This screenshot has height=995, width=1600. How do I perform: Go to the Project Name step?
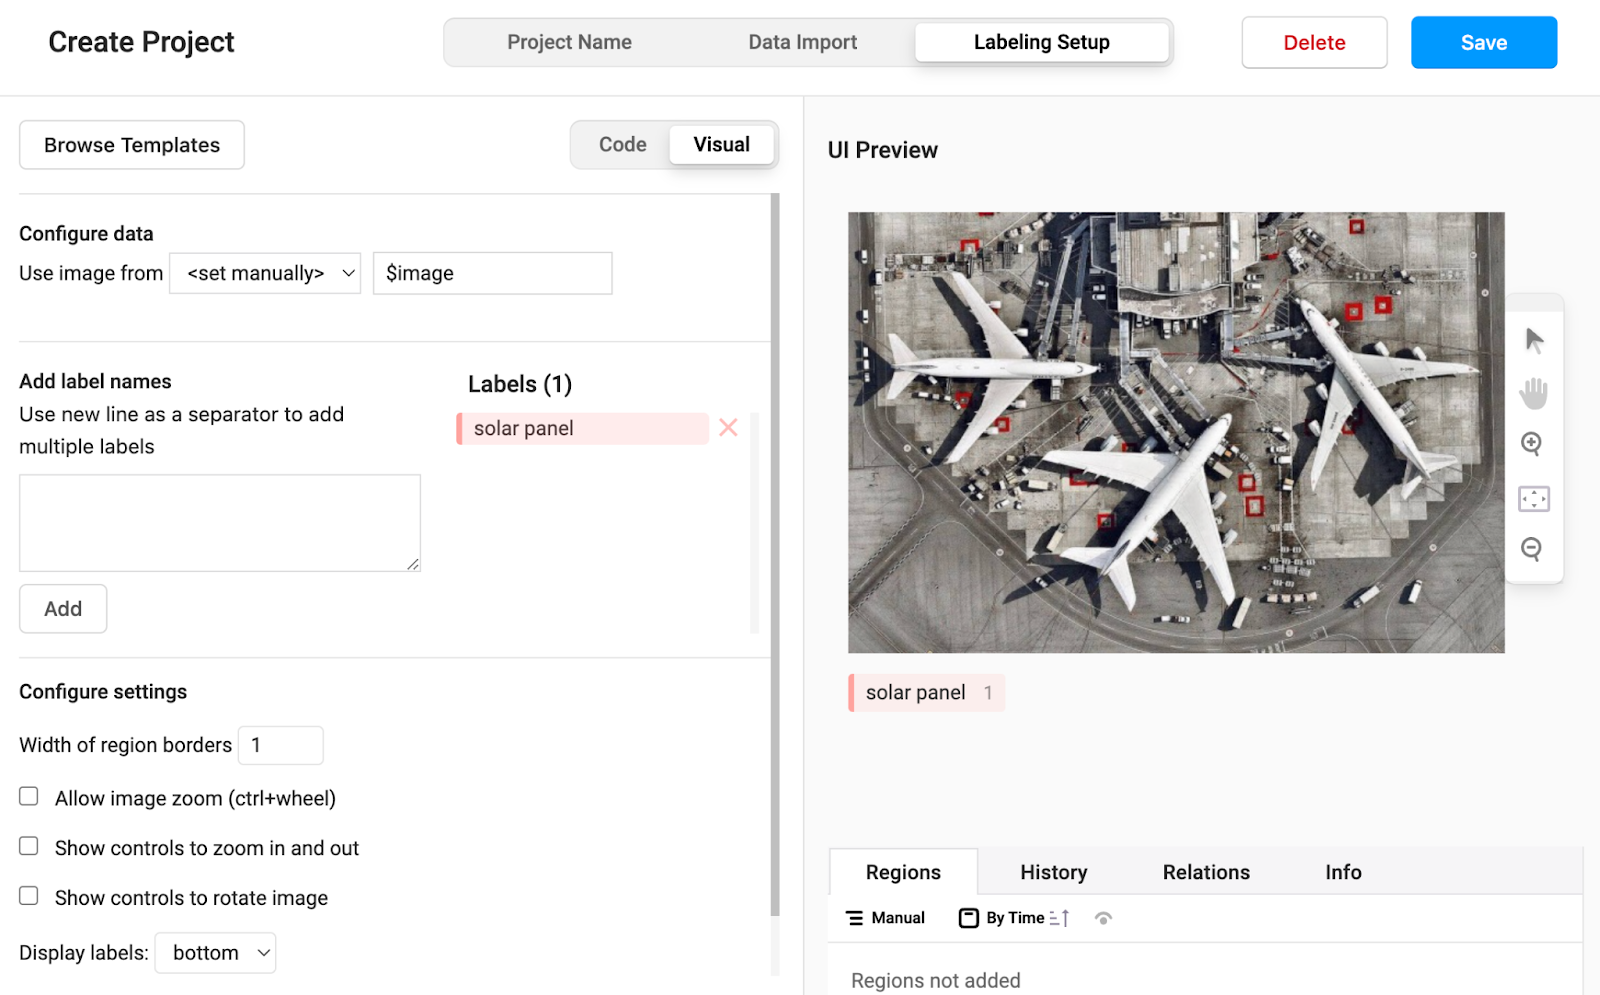click(x=569, y=42)
